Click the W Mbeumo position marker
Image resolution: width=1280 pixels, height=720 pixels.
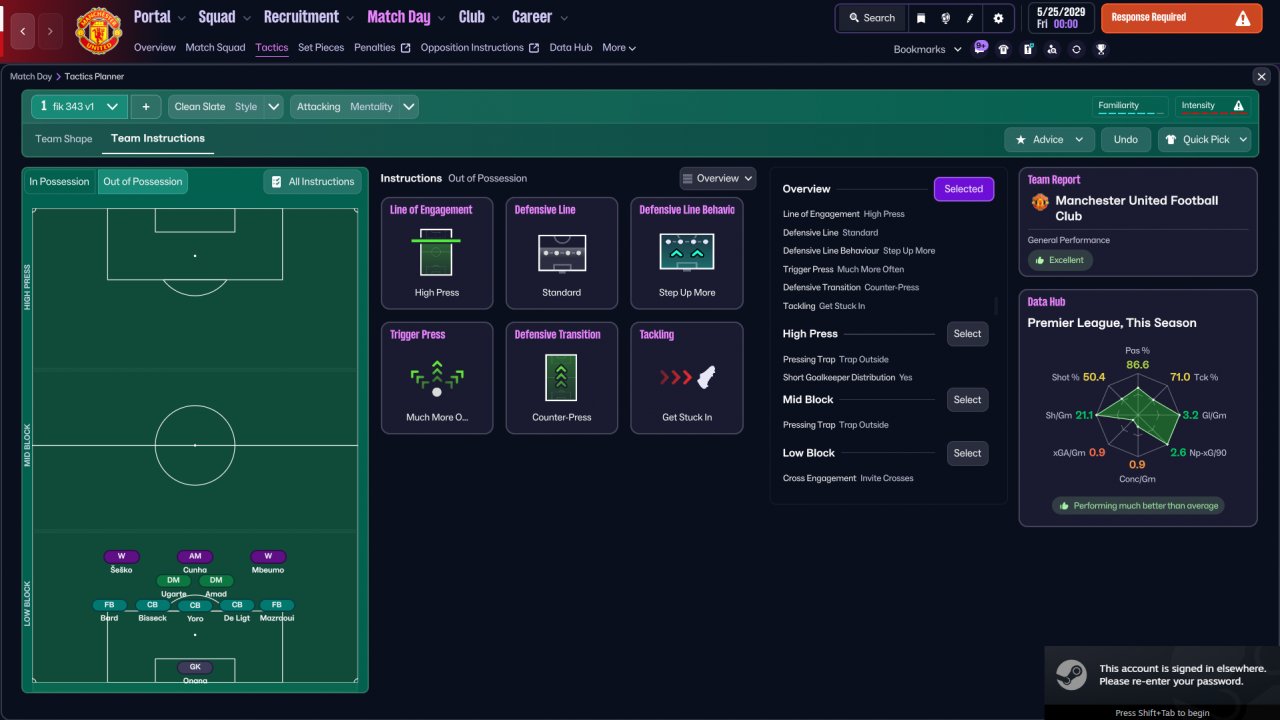[268, 557]
